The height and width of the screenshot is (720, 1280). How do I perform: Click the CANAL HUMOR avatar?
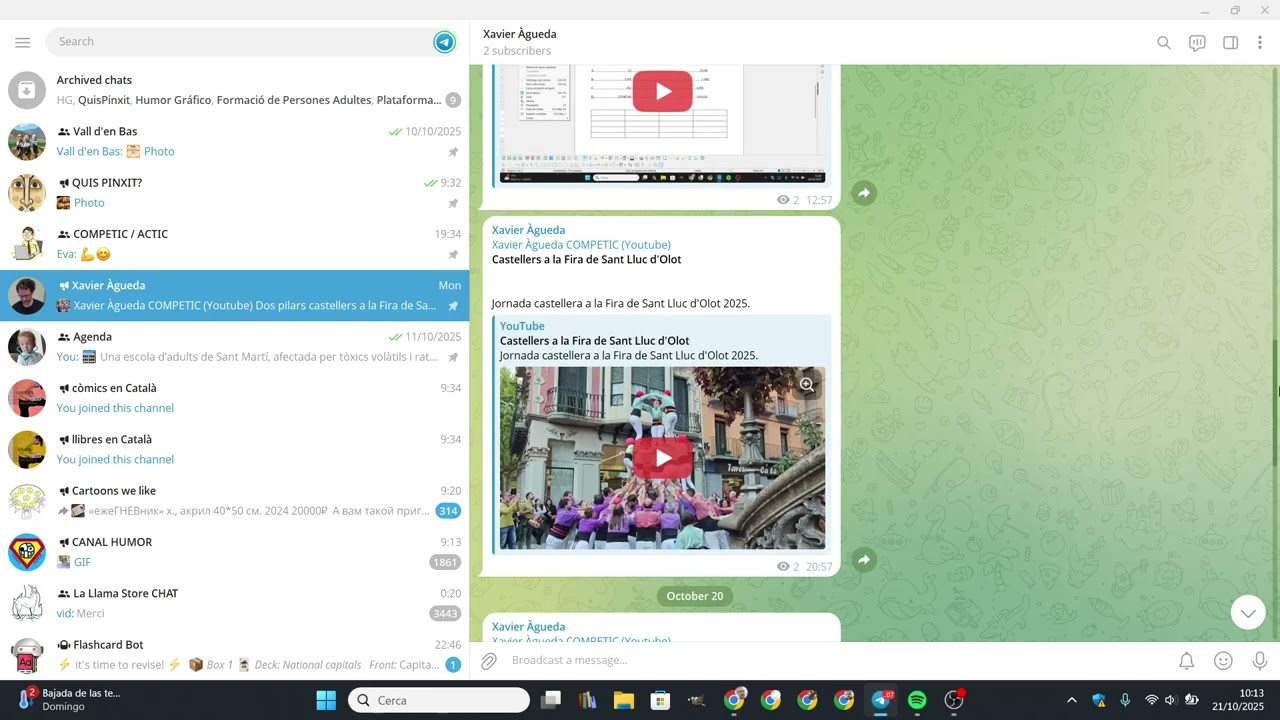click(x=27, y=552)
